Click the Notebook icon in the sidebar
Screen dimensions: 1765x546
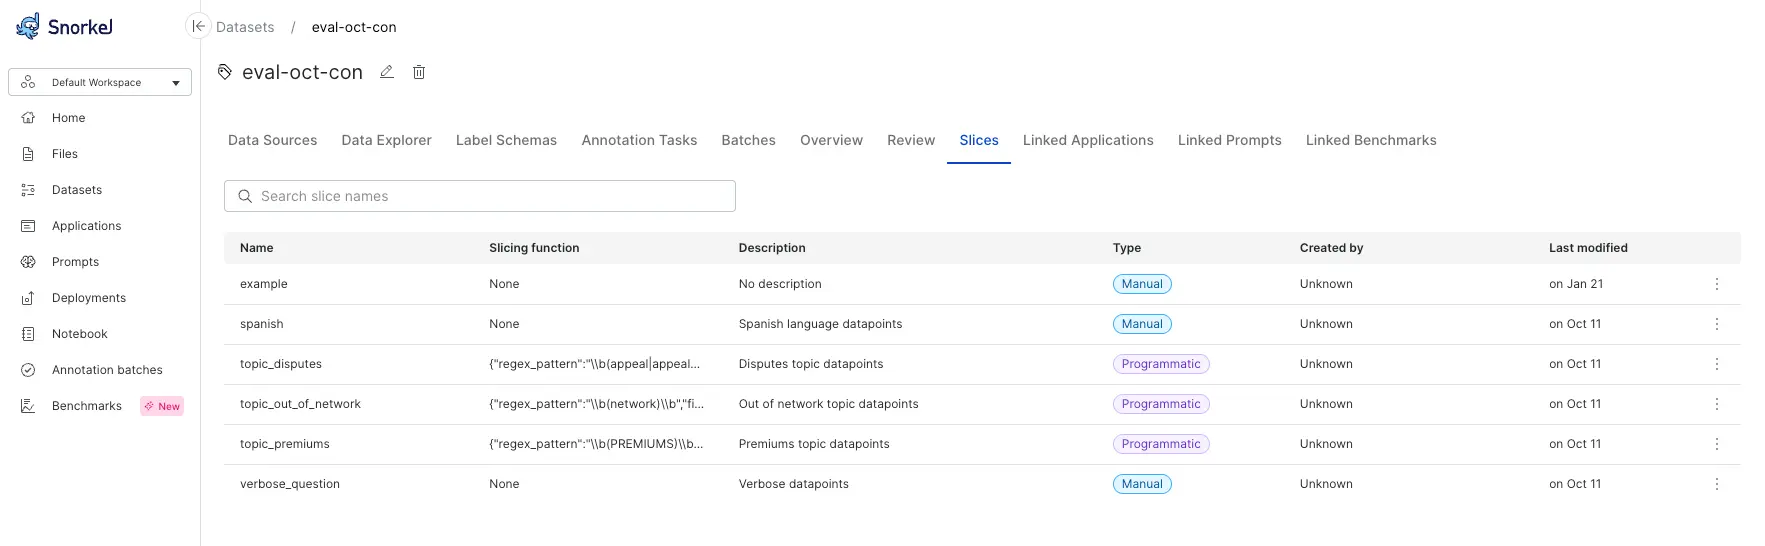(28, 334)
